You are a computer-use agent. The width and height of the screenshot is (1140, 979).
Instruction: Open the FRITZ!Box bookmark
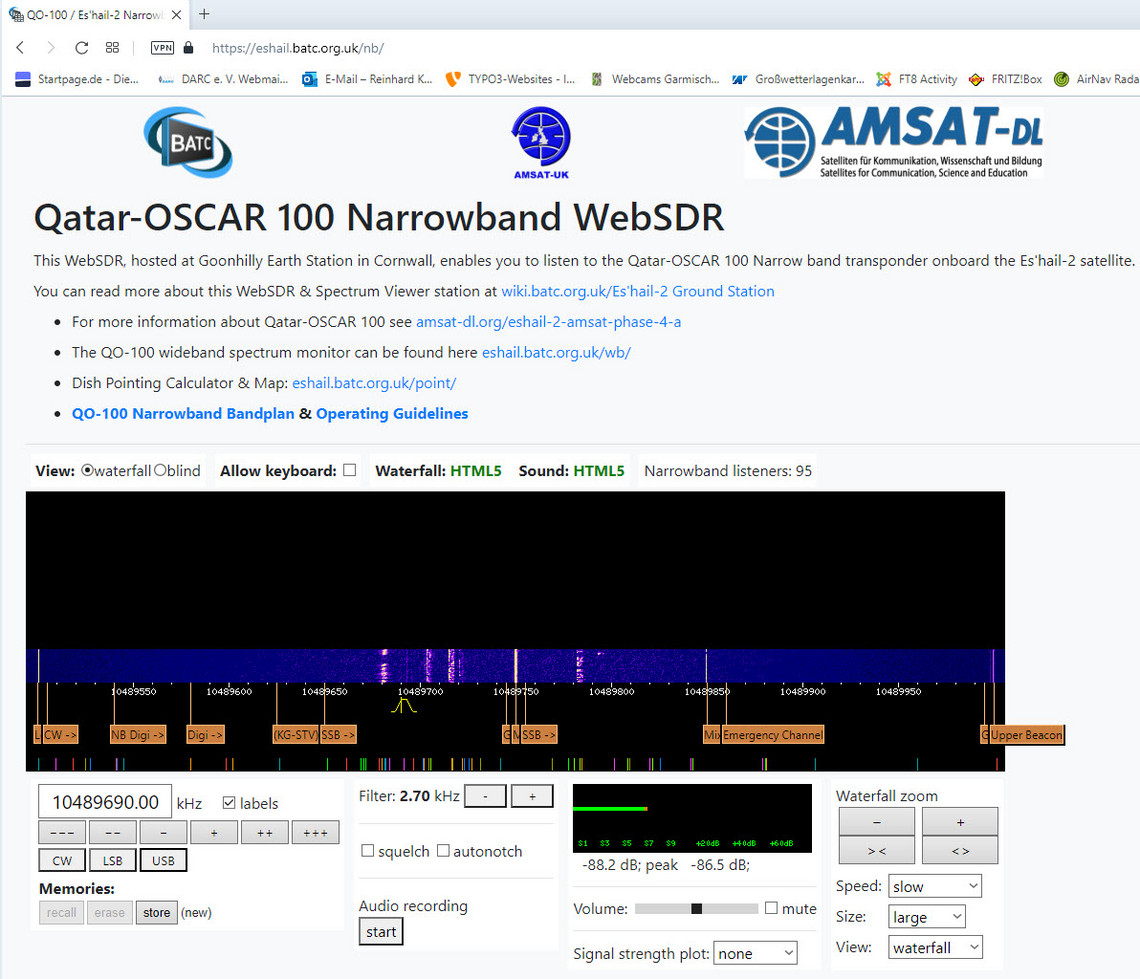tap(1005, 79)
